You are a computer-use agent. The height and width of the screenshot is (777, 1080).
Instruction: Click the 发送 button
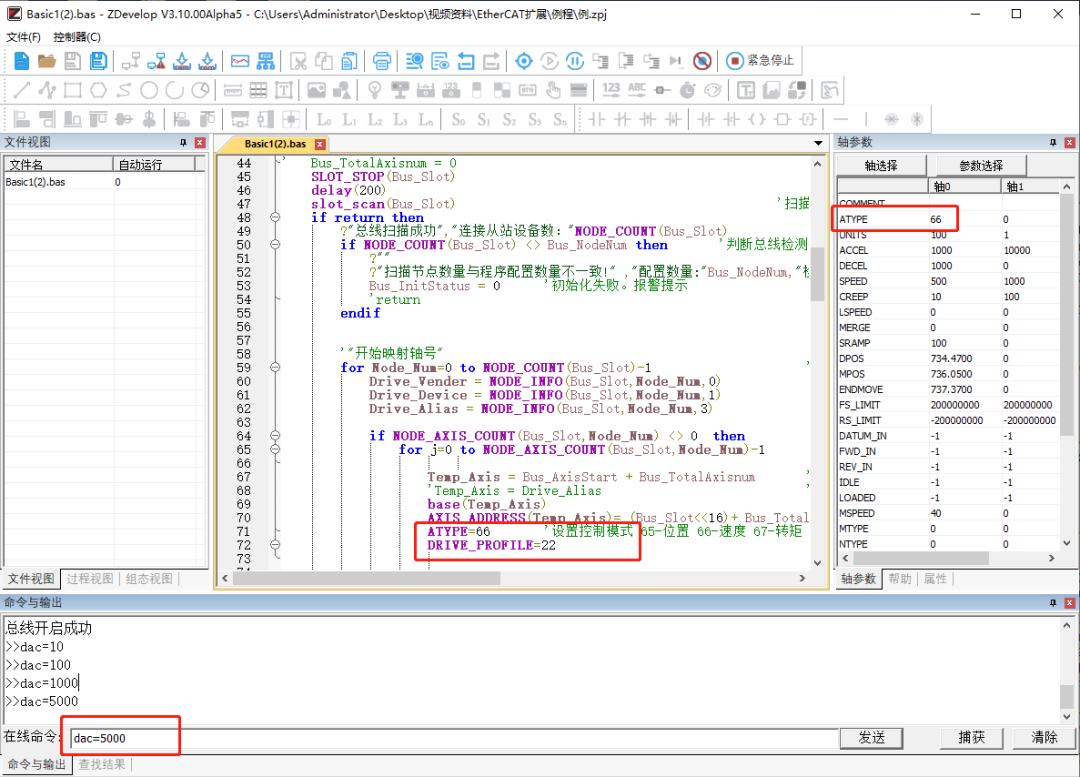(x=872, y=737)
